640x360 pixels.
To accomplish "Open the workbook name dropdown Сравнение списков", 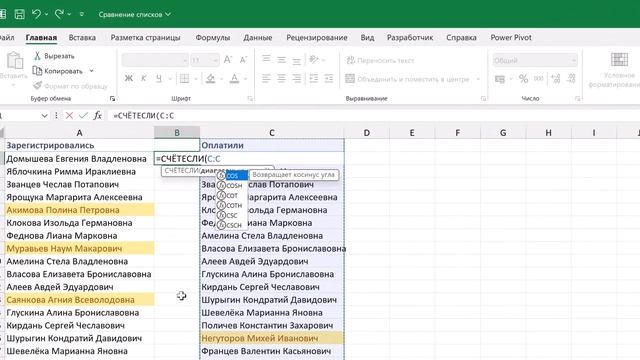I will 134,14.
